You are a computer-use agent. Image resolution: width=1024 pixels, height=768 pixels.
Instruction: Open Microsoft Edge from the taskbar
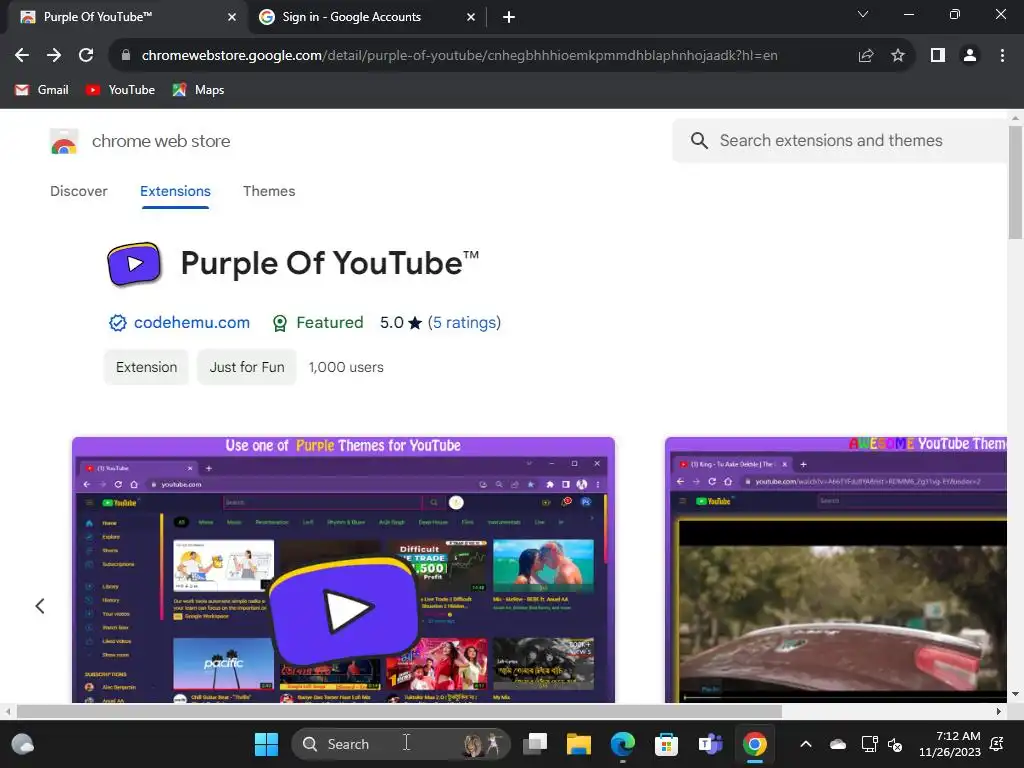pos(622,744)
